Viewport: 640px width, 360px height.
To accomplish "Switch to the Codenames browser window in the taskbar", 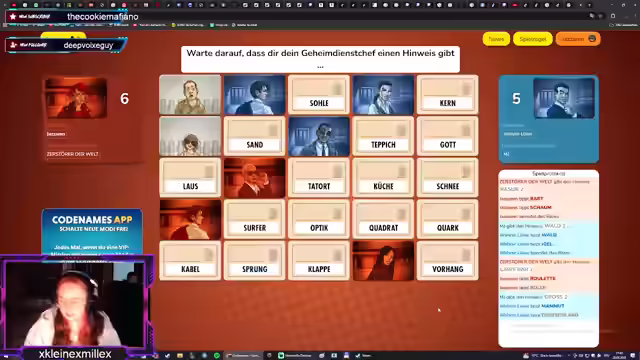I will point(243,356).
